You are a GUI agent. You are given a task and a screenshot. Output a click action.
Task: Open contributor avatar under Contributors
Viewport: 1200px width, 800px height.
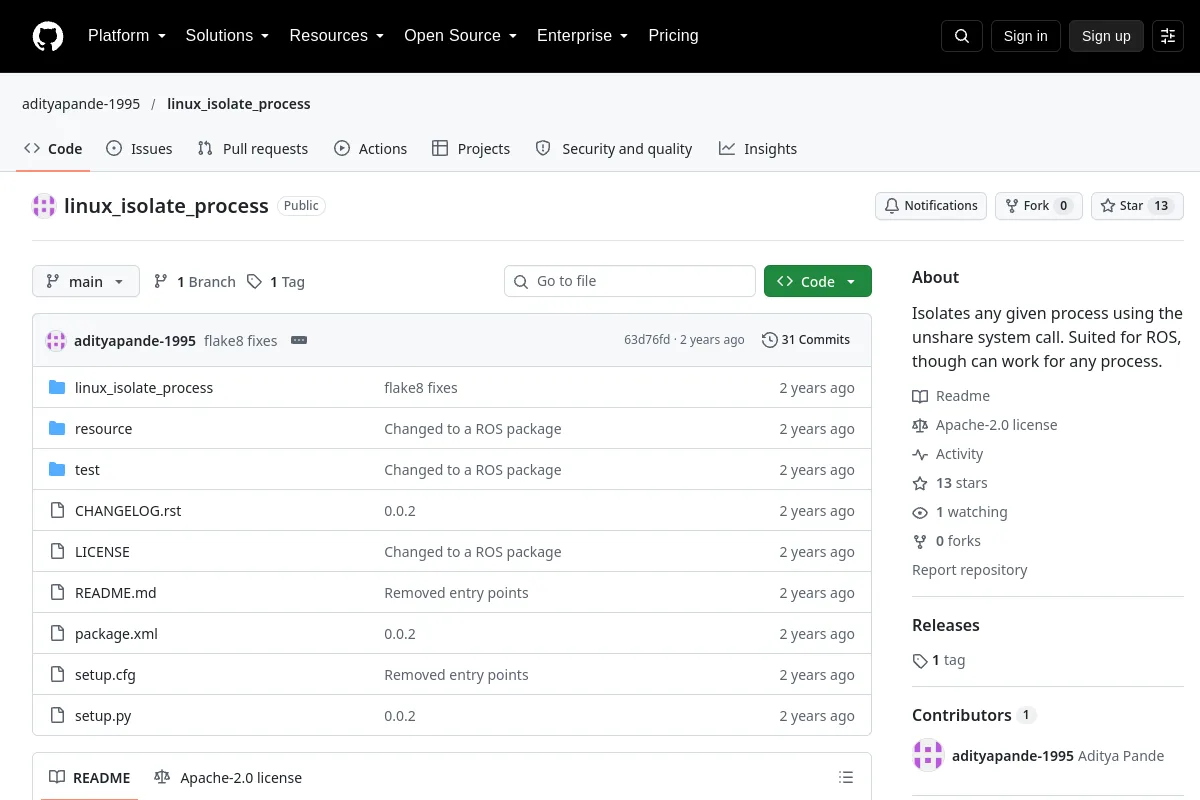[928, 756]
